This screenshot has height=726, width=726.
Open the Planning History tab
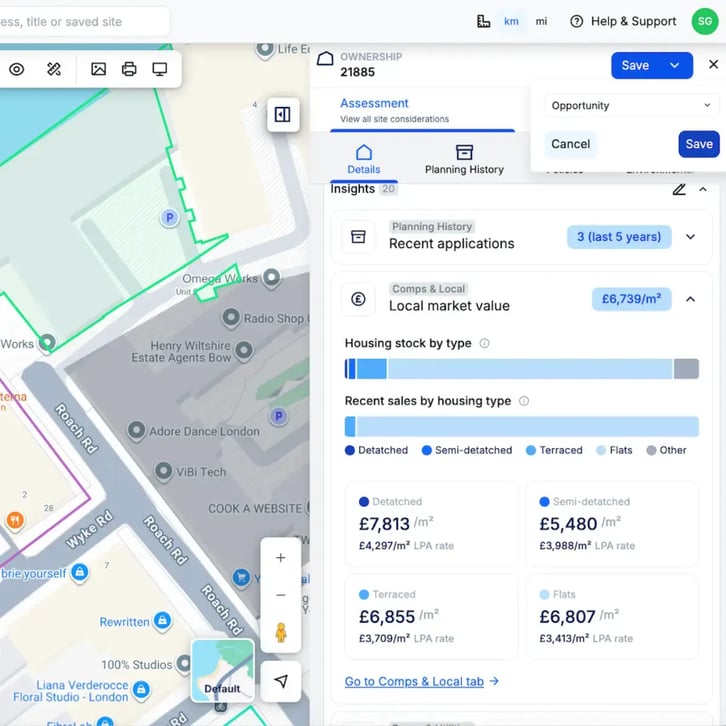tap(464, 158)
